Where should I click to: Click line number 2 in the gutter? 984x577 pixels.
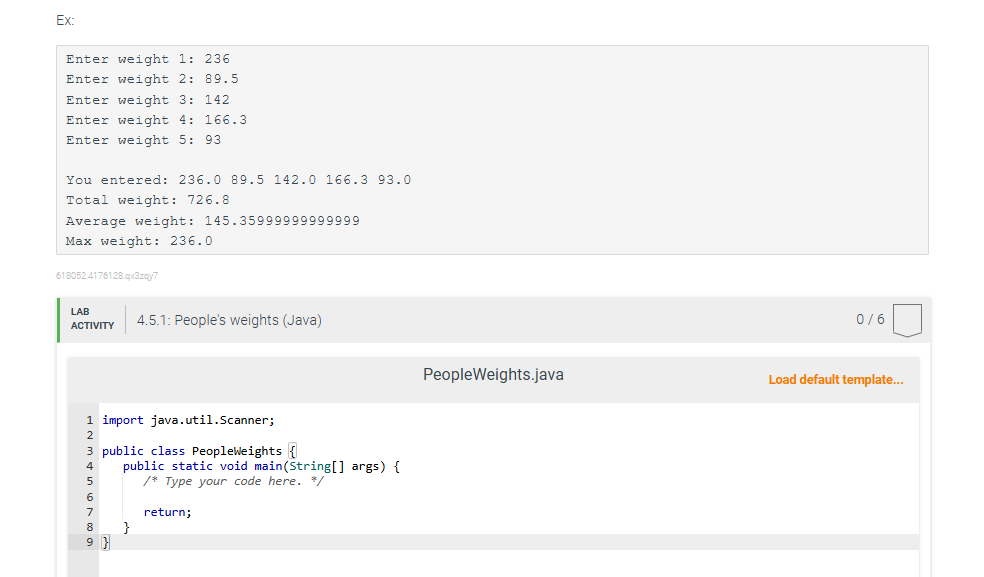coord(90,435)
